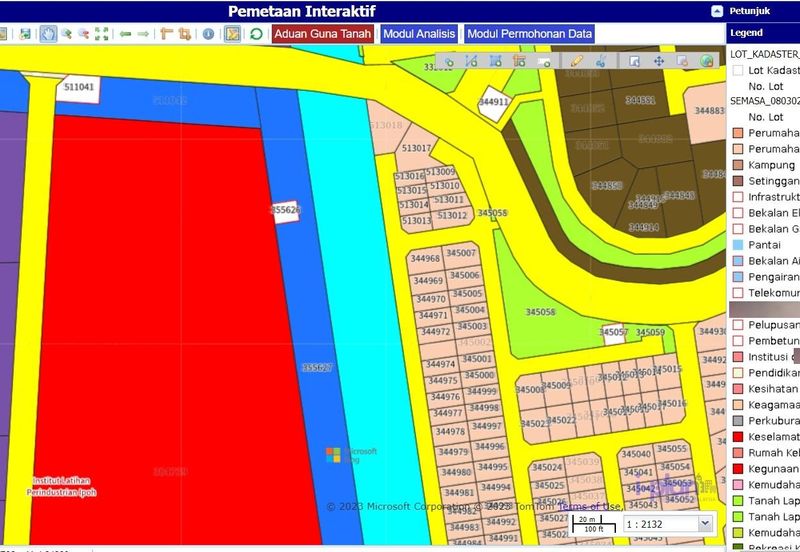Image resolution: width=800 pixels, height=552 pixels.
Task: Click the Pengairan legend label
Action: click(774, 277)
